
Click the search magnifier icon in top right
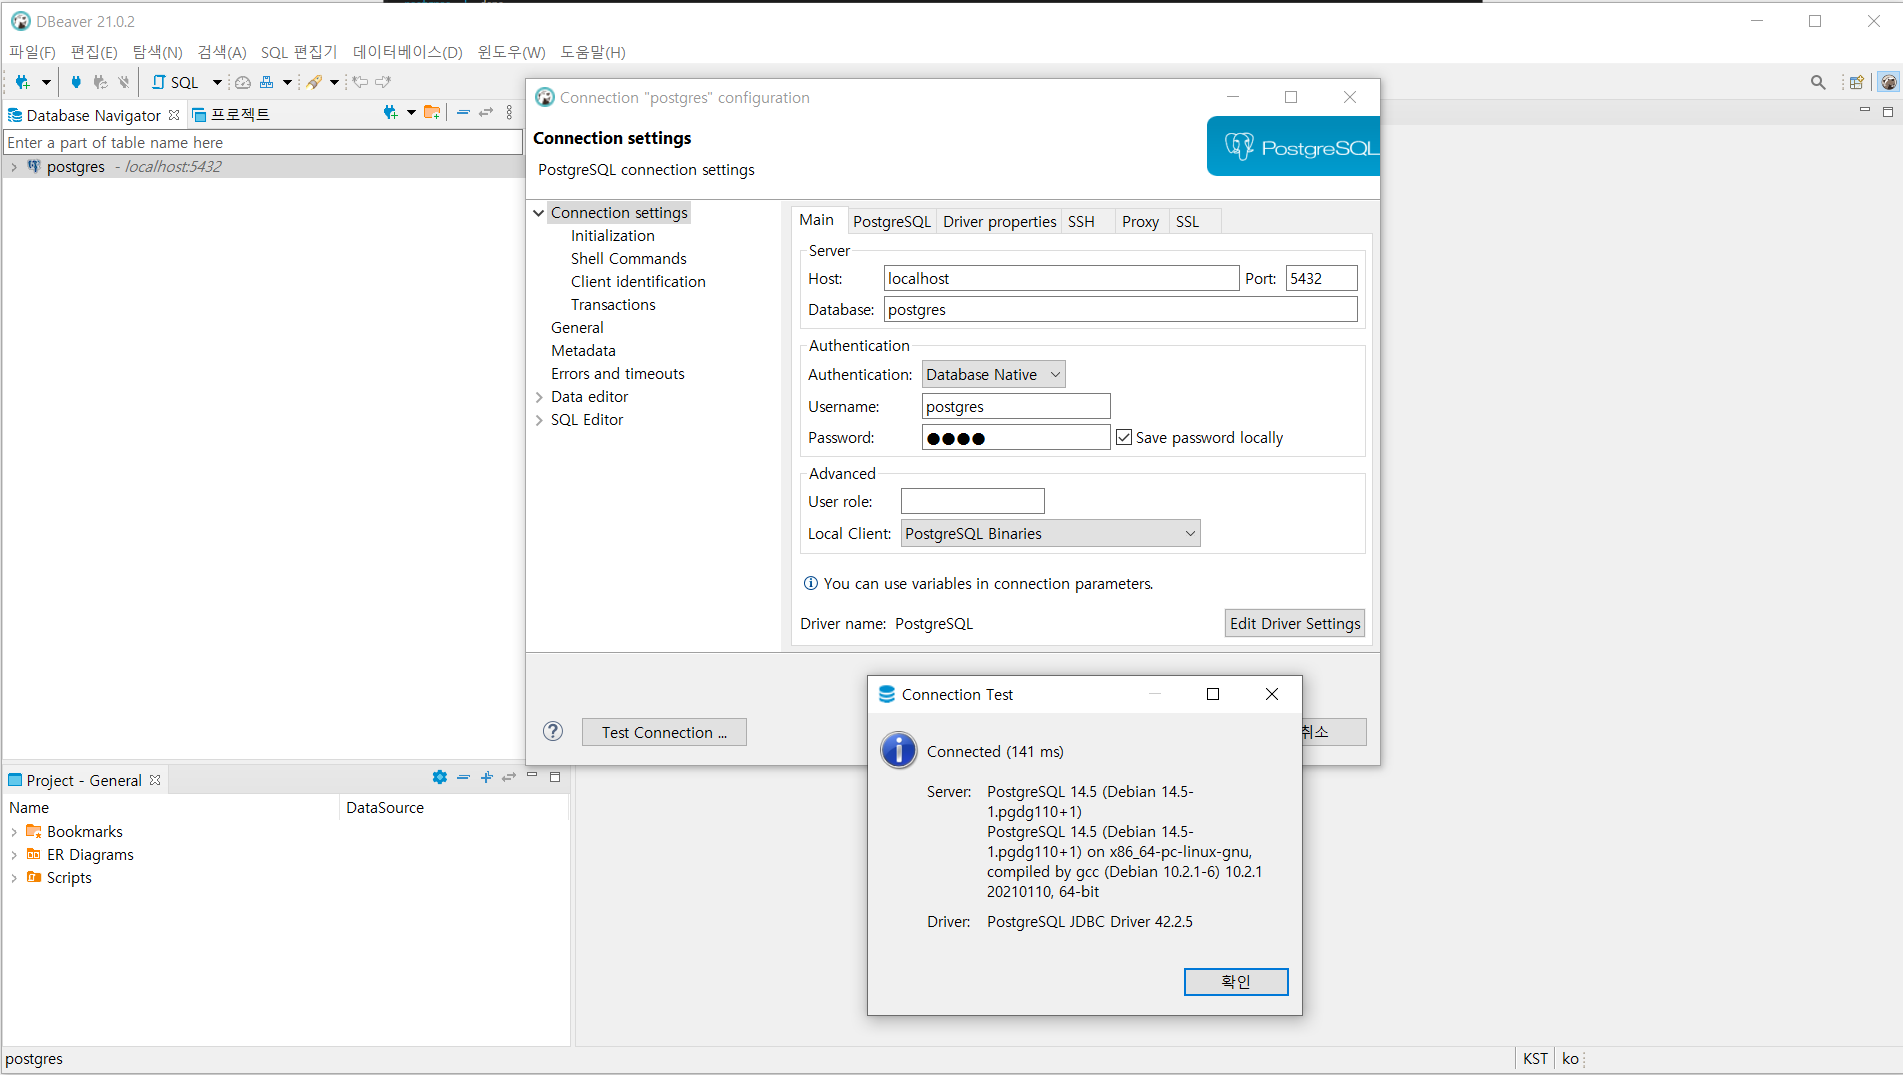point(1817,82)
